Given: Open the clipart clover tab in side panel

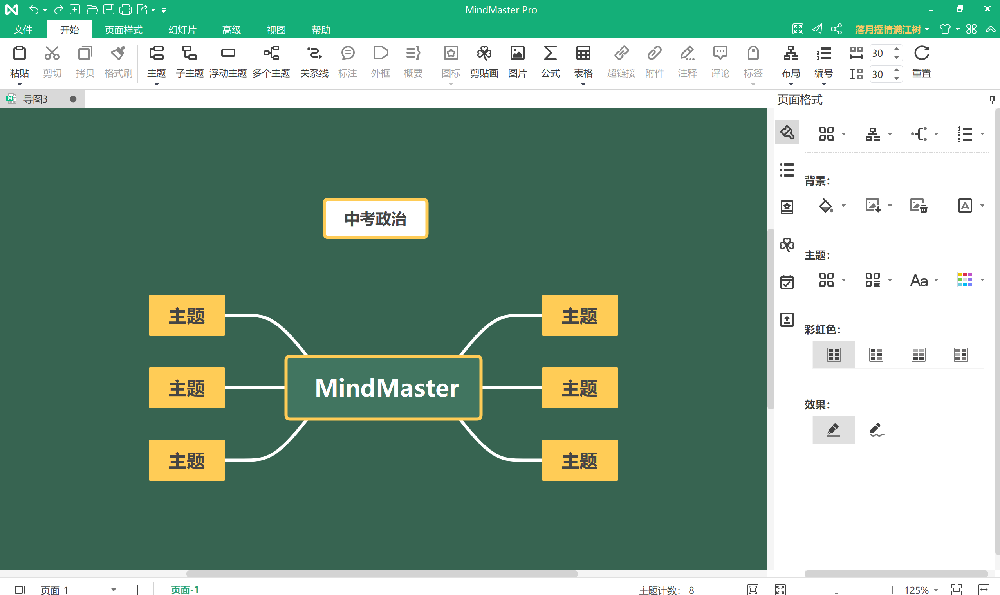Looking at the screenshot, I should 787,244.
